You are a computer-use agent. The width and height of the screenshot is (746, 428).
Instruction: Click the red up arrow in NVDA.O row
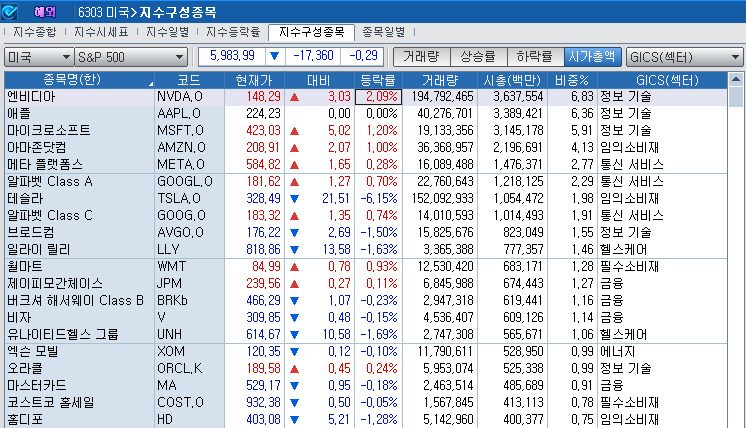[x=294, y=97]
